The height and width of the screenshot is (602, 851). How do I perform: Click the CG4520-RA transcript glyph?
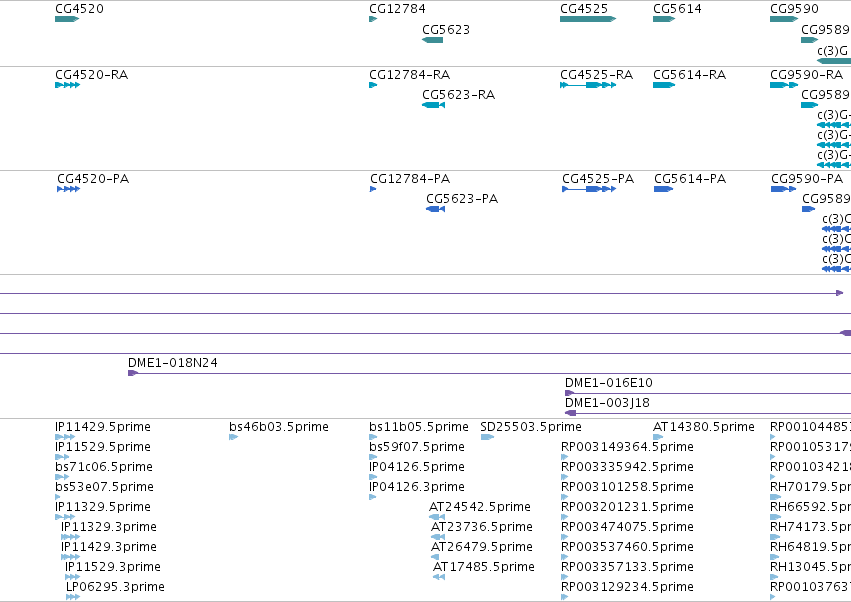click(67, 85)
